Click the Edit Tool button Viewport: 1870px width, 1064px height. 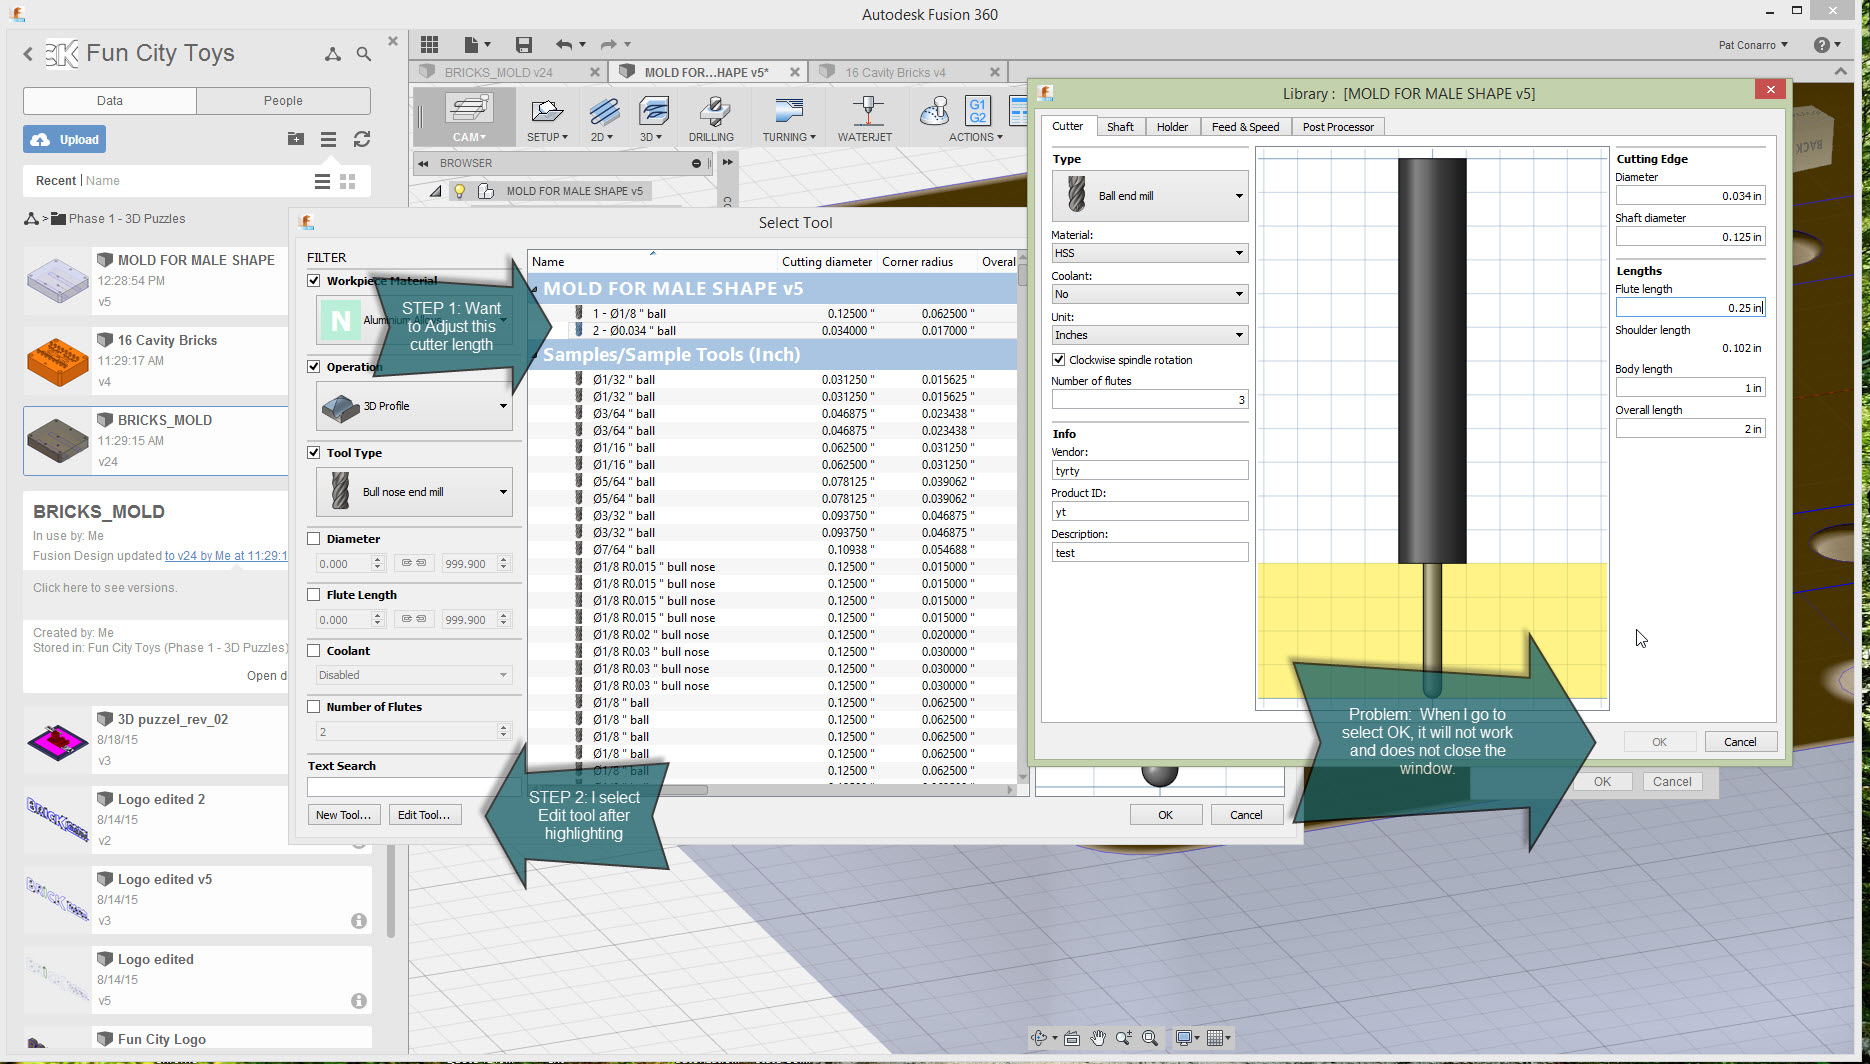[x=424, y=814]
